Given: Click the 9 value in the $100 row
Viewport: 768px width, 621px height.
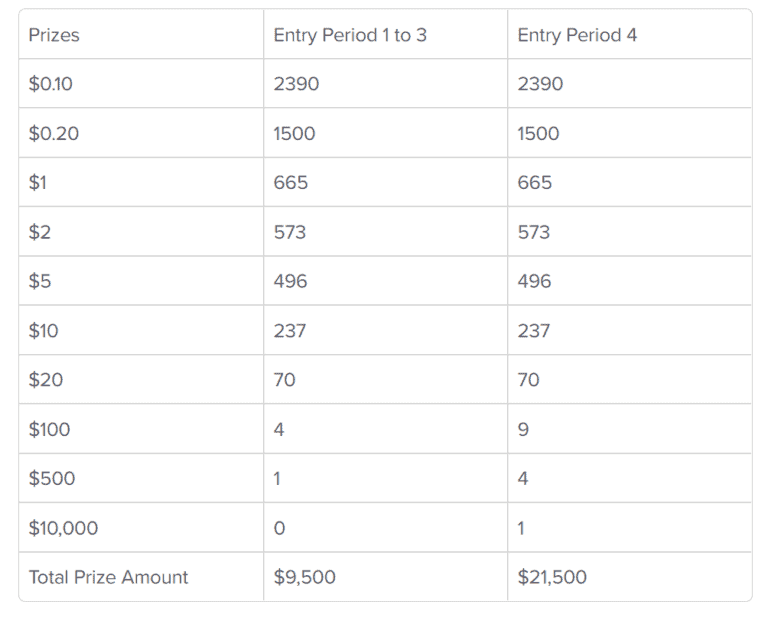Looking at the screenshot, I should (x=523, y=430).
